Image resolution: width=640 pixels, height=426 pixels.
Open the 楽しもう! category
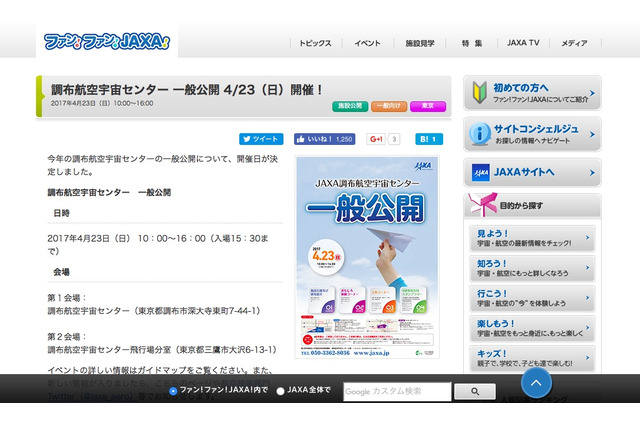[x=532, y=328]
